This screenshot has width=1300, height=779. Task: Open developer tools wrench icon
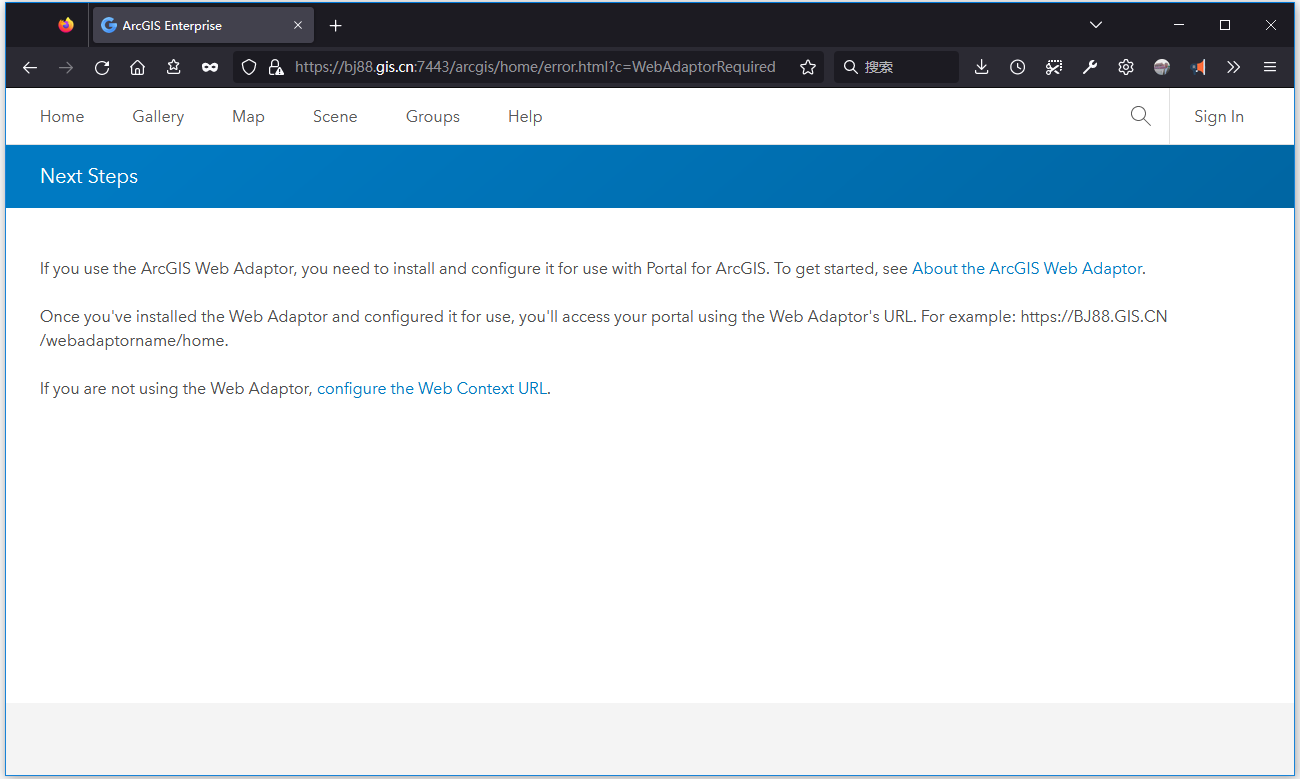pos(1090,67)
